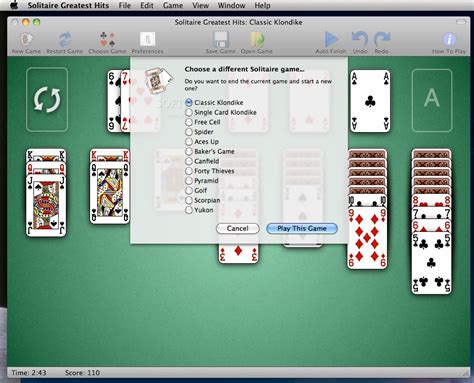Screen dimensions: 474x383
Task: Pick the Forty Thieves radio button
Action: pyautogui.click(x=189, y=171)
